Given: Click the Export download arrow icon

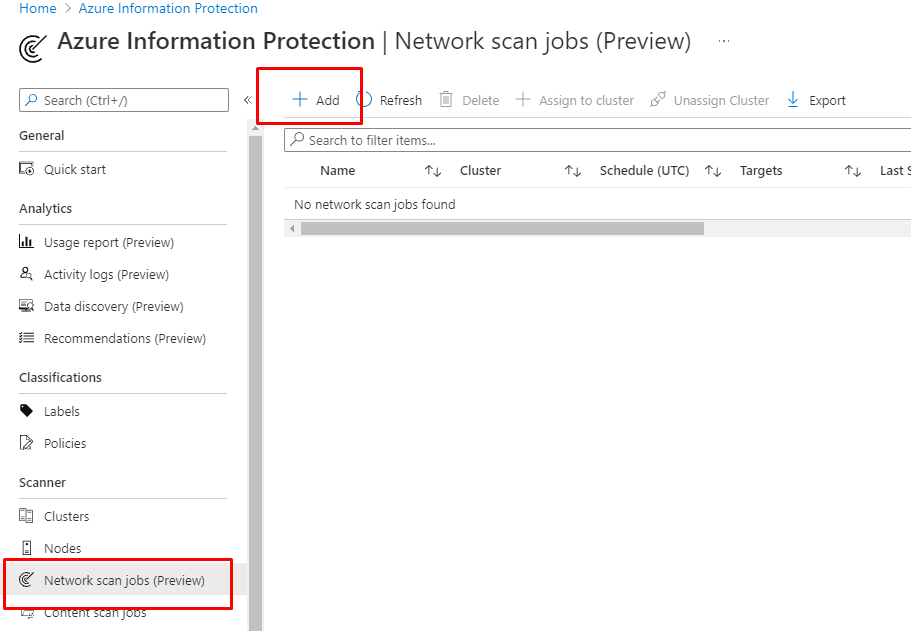Looking at the screenshot, I should [x=793, y=100].
